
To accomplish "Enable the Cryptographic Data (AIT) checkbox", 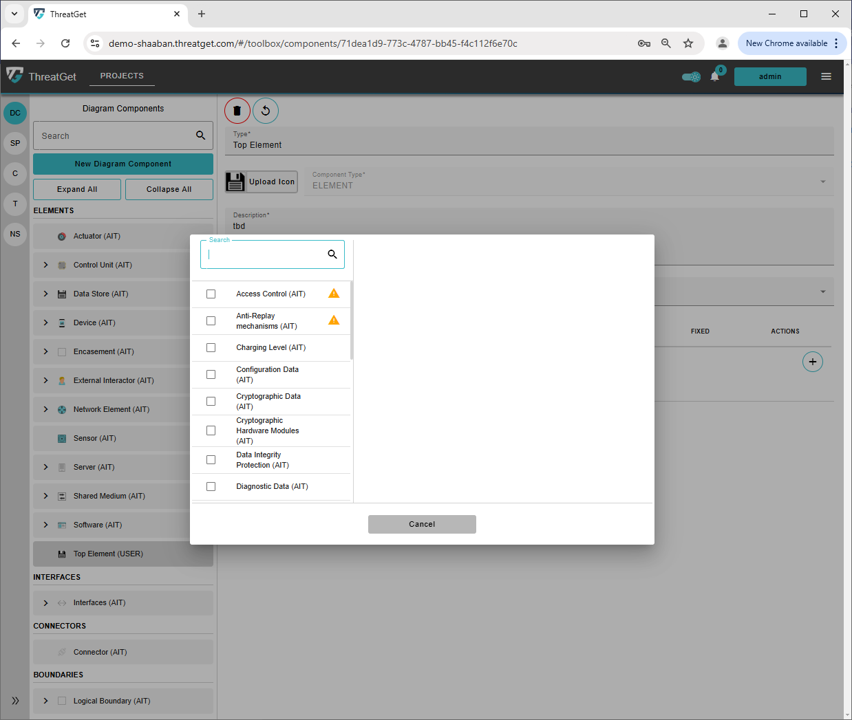I will point(210,401).
